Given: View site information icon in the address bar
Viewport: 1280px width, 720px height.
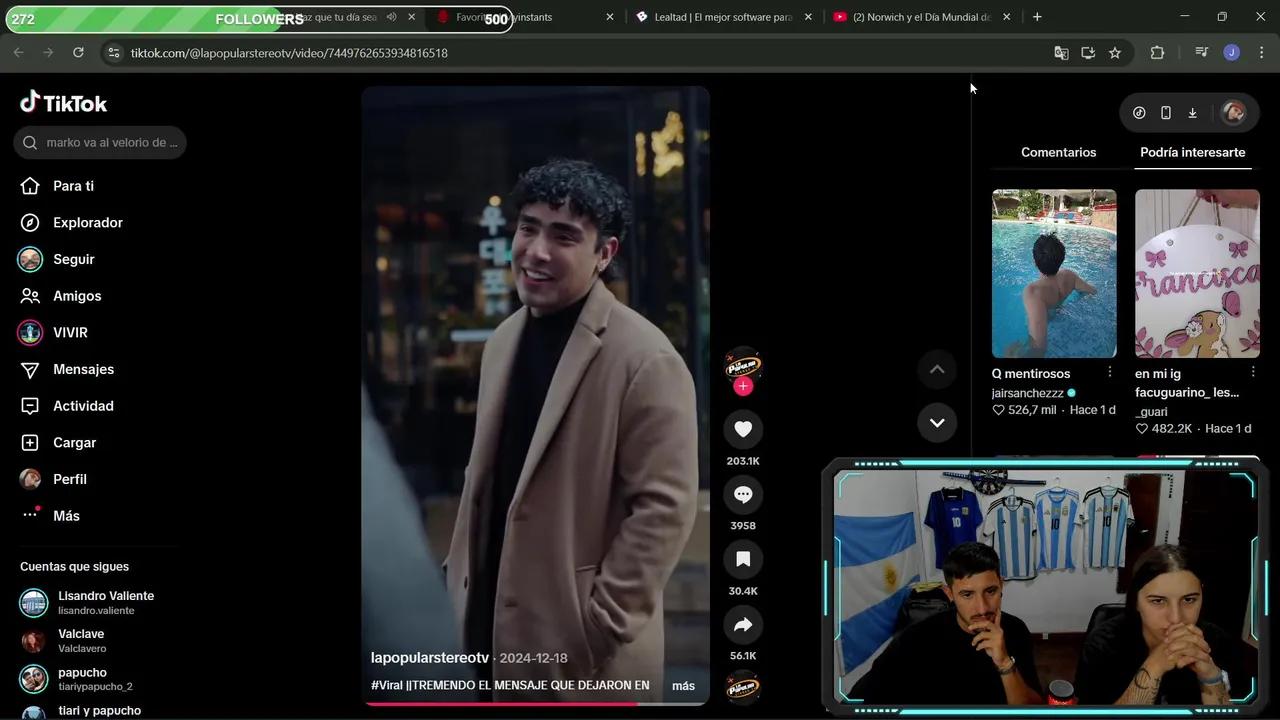Looking at the screenshot, I should pyautogui.click(x=114, y=53).
